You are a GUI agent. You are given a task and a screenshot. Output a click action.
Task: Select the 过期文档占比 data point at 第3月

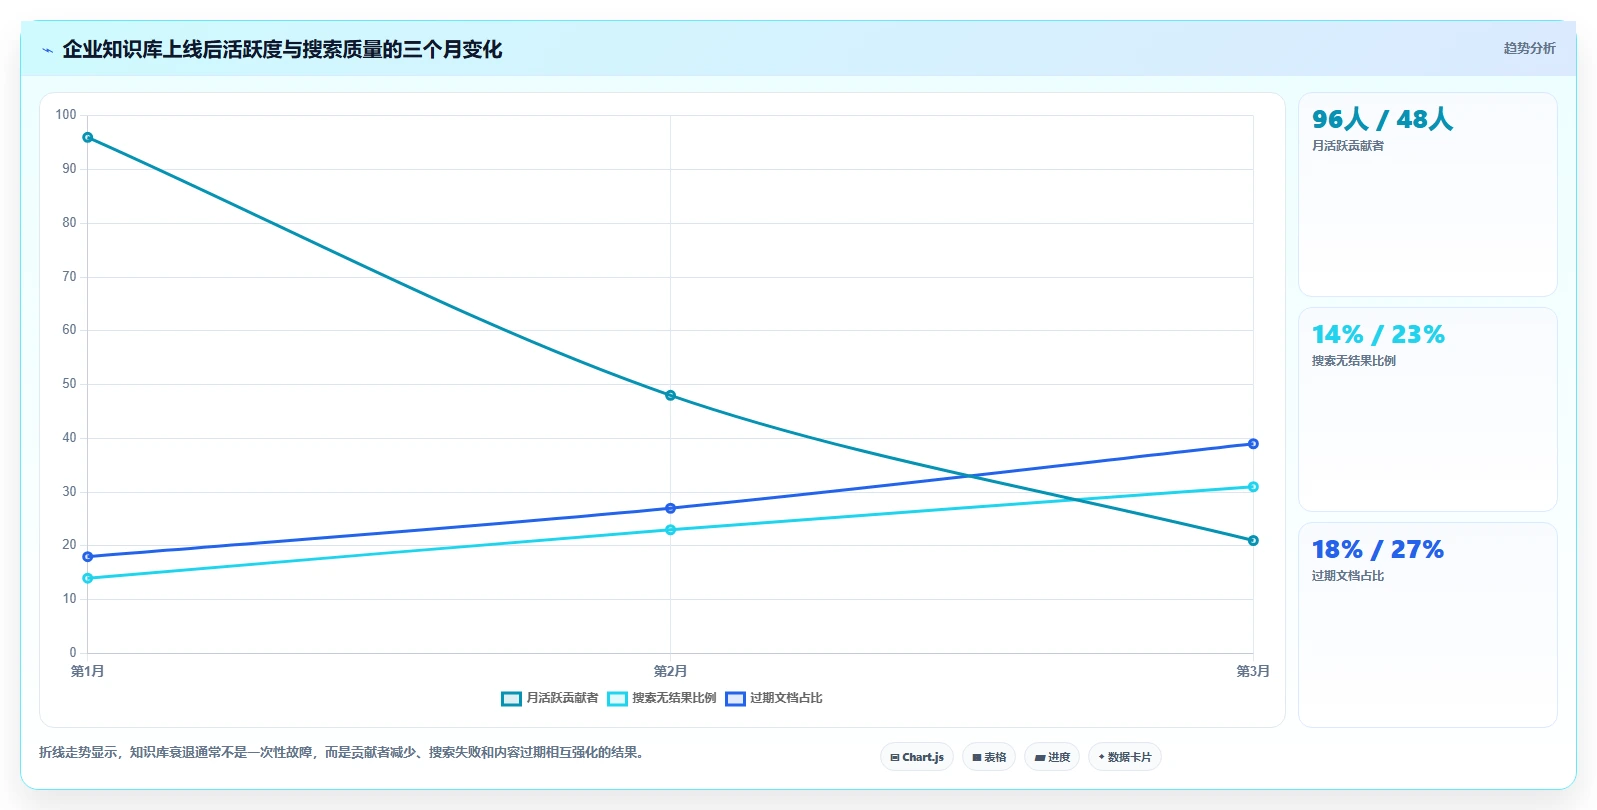point(1253,444)
